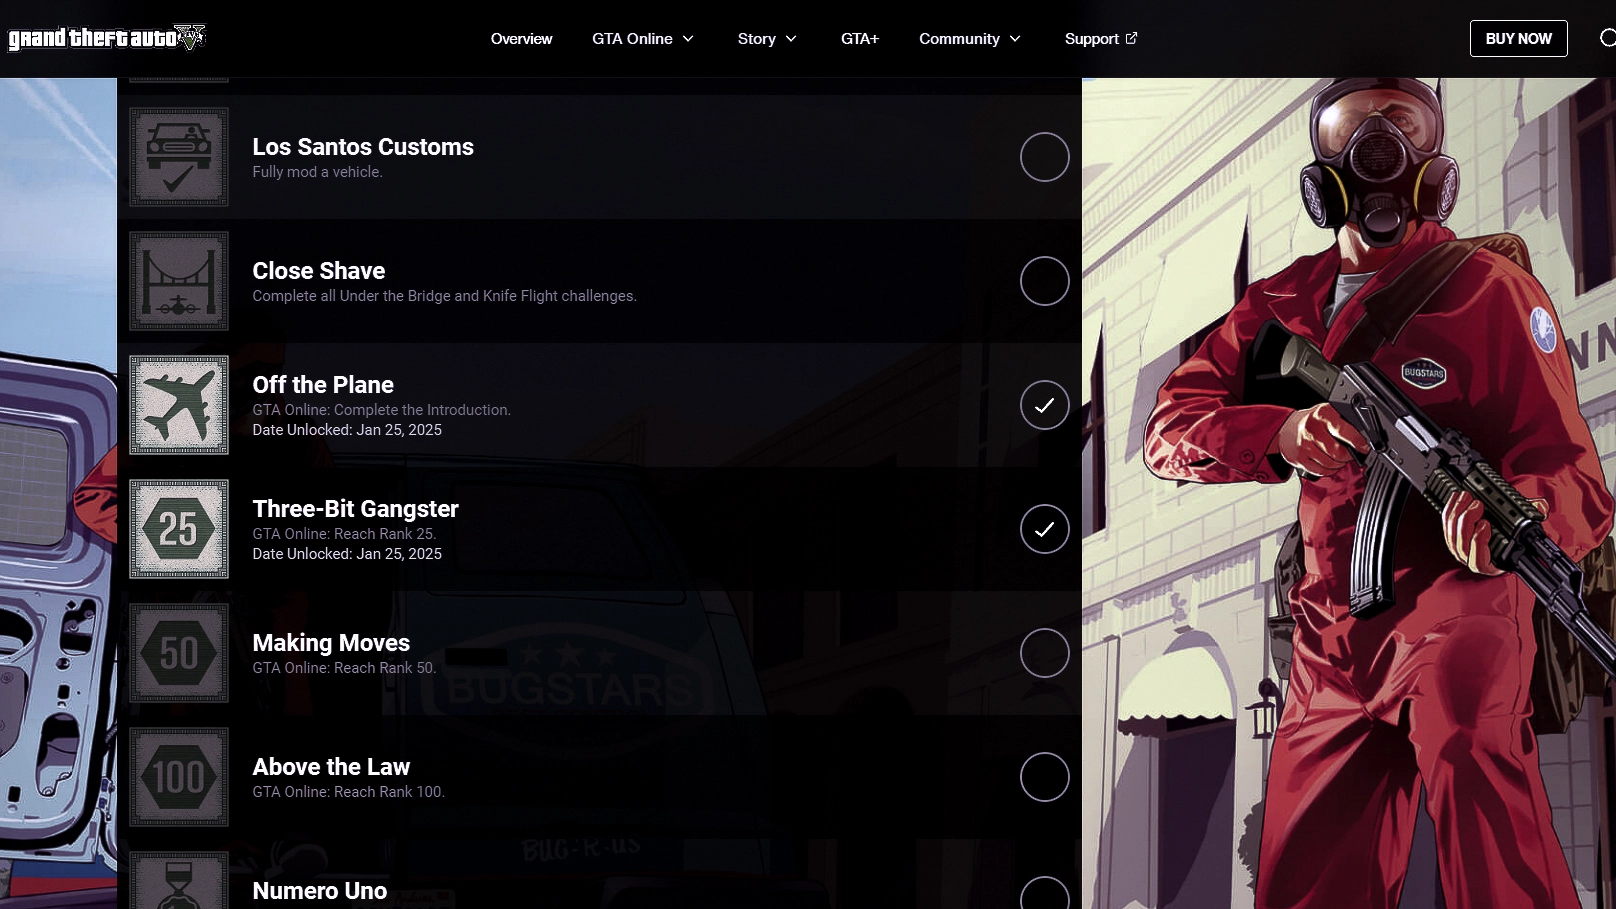The height and width of the screenshot is (909, 1616).
Task: Click the Above the Law 100 badge
Action: click(x=179, y=777)
